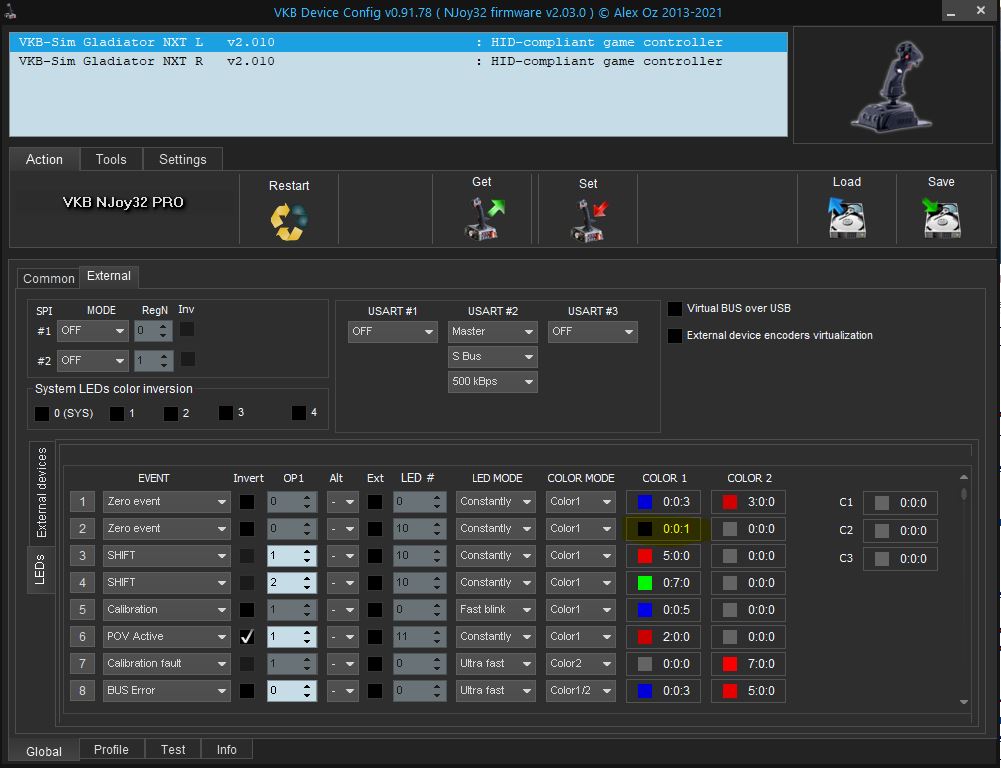
Task: Click the C3 custom color swatch
Action: (x=882, y=559)
